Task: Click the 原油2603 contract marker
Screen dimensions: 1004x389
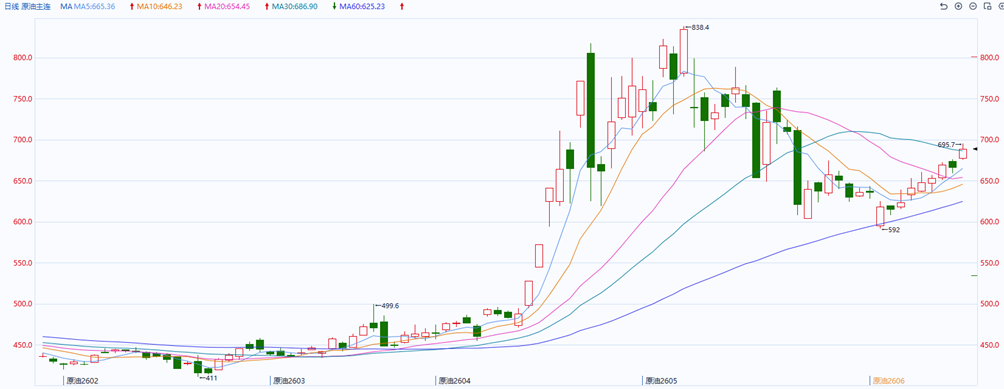Action: [x=289, y=381]
